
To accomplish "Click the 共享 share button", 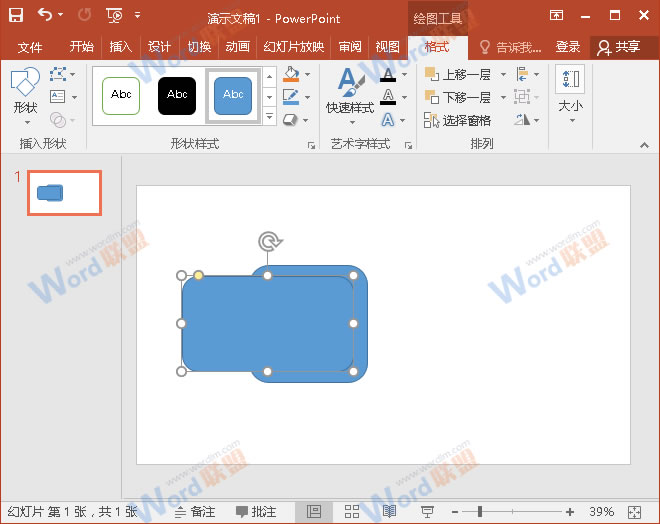I will 618,47.
